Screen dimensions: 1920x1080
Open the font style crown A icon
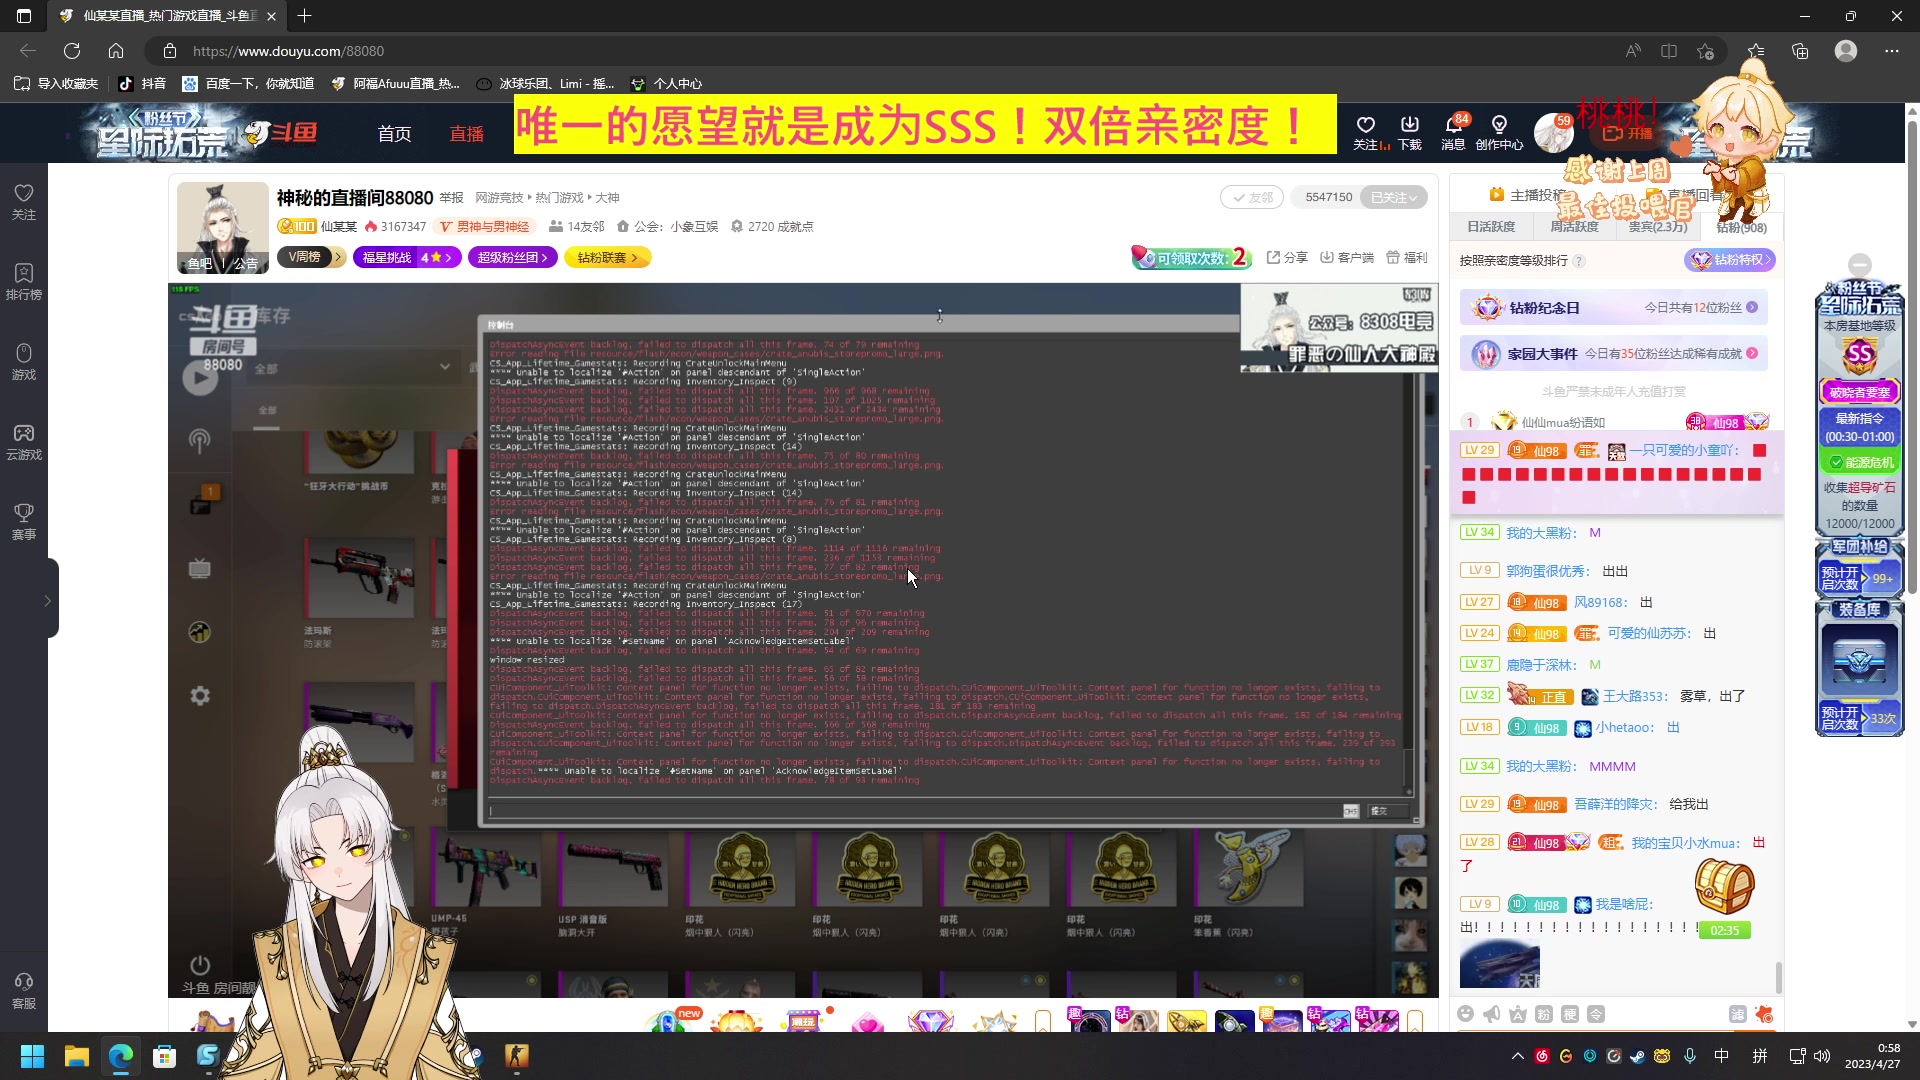(x=1517, y=1014)
